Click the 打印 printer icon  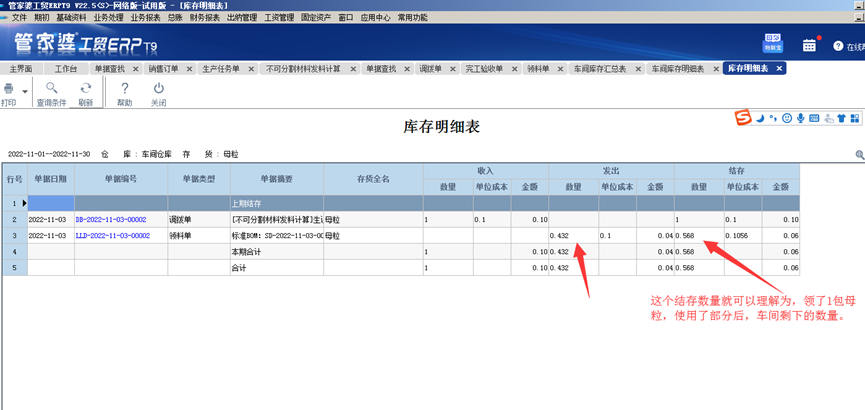pyautogui.click(x=8, y=89)
